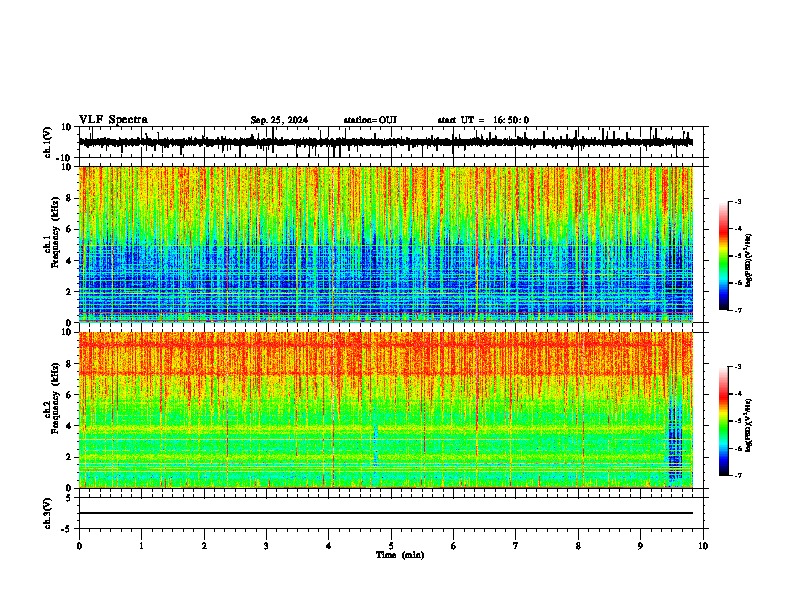Click the ch.1 (V) waveform trace
The image size is (792, 612).
386,142
